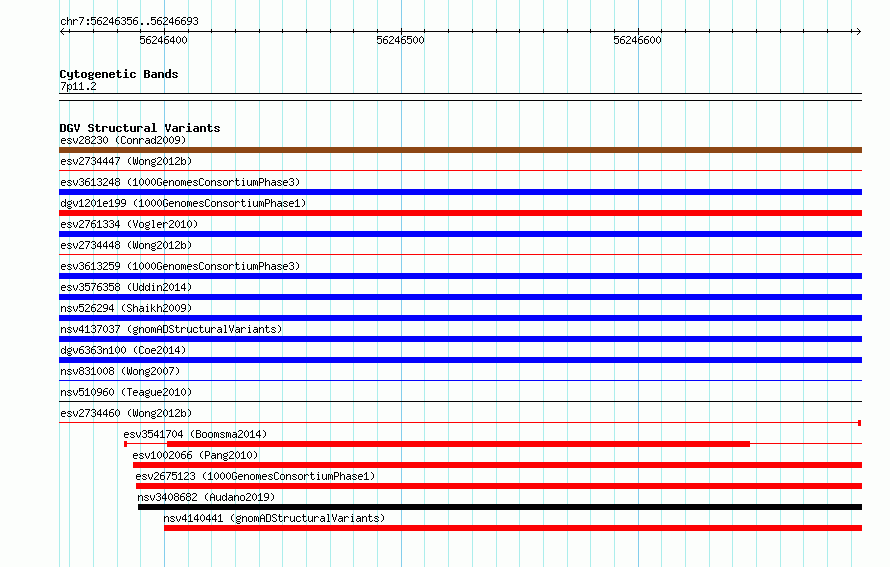Select the blue esv3576358 variant bar
The height and width of the screenshot is (567, 890).
click(x=460, y=297)
